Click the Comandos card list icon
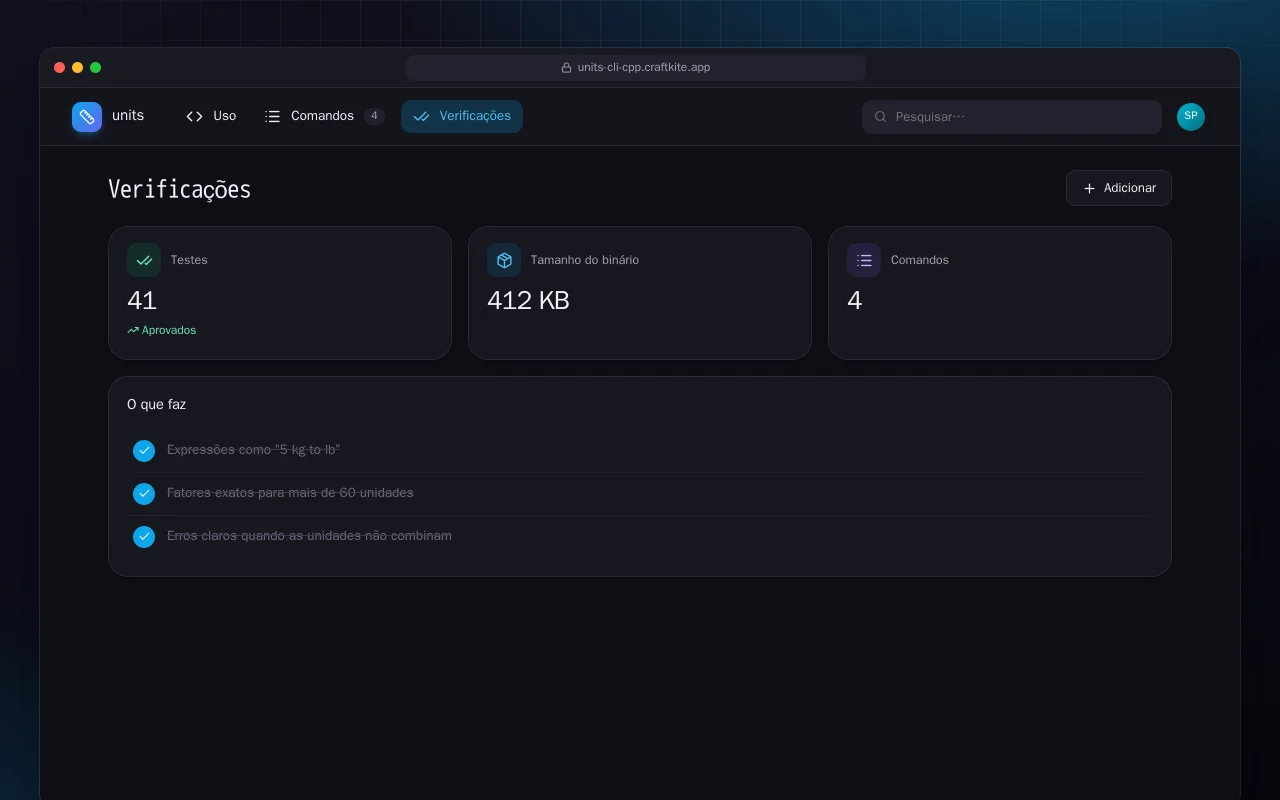 [x=864, y=260]
